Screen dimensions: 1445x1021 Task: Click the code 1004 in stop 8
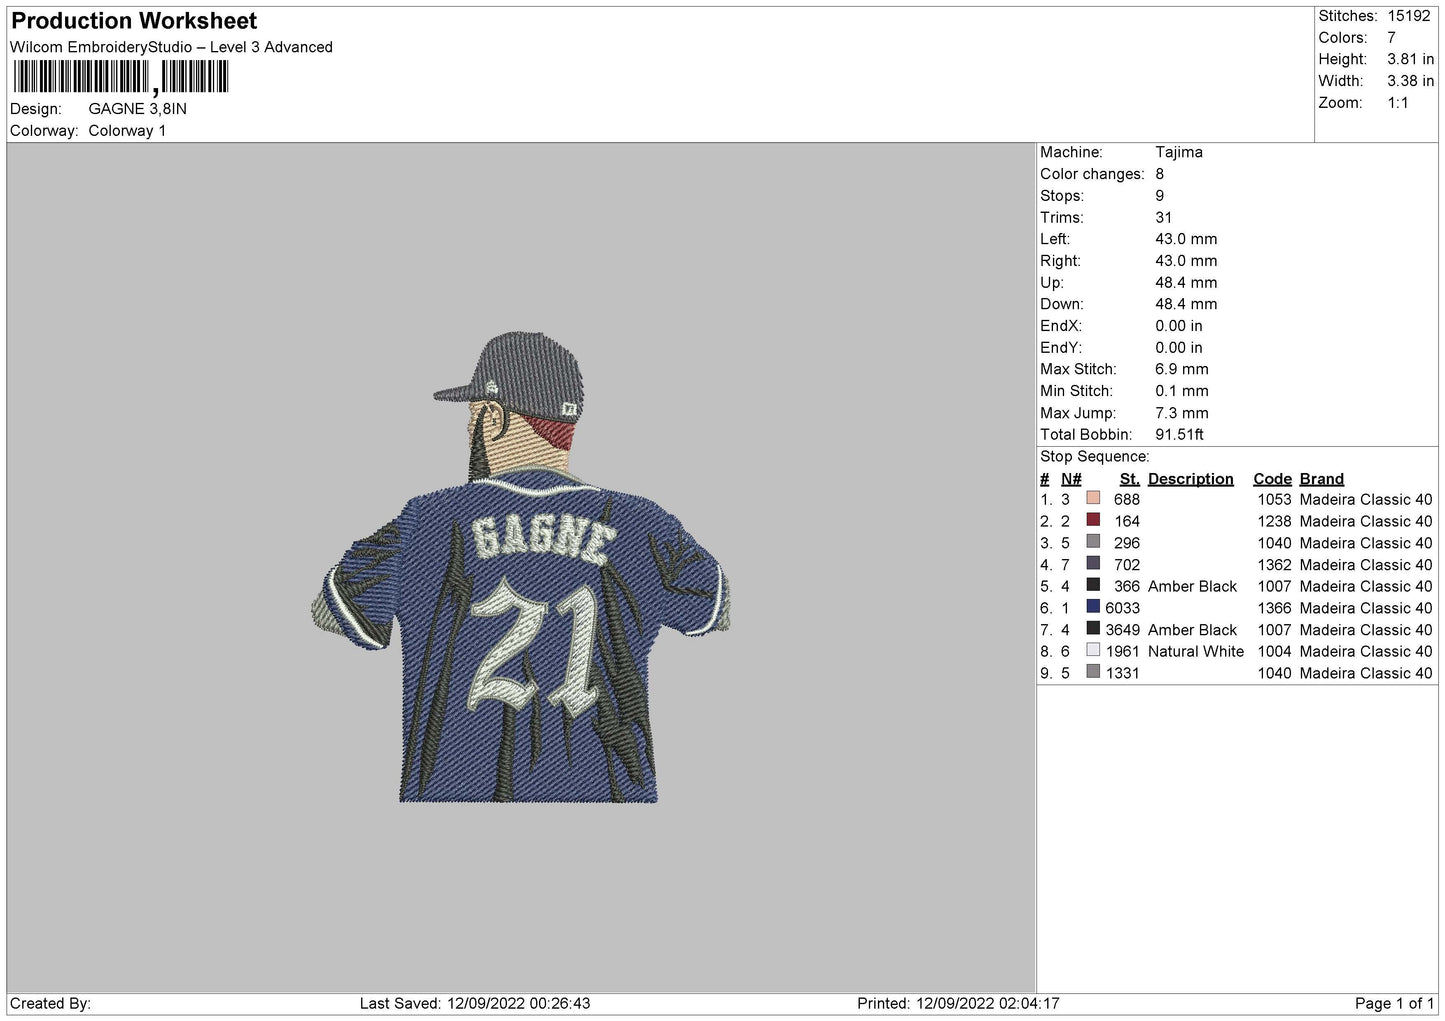coord(1274,652)
